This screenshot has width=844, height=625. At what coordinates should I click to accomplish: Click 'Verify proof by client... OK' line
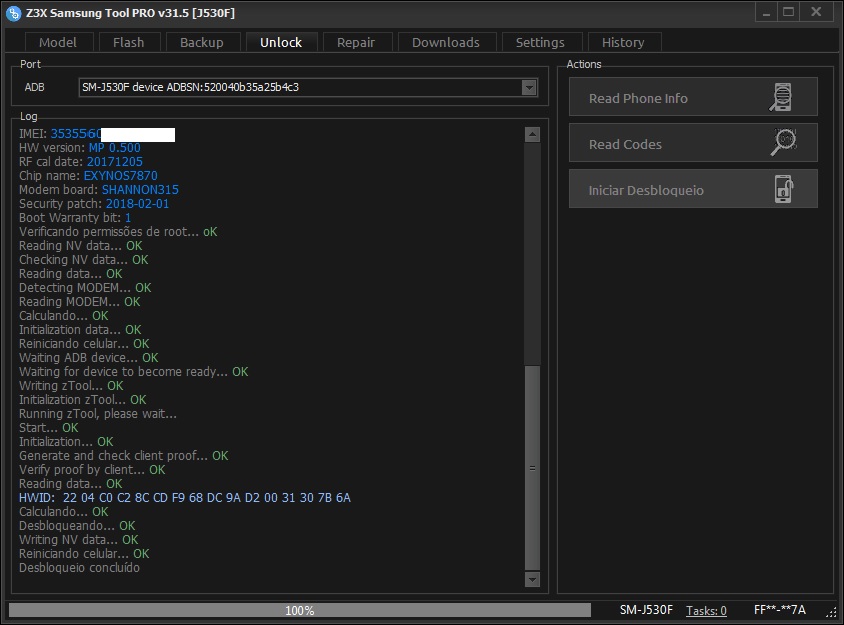(92, 469)
